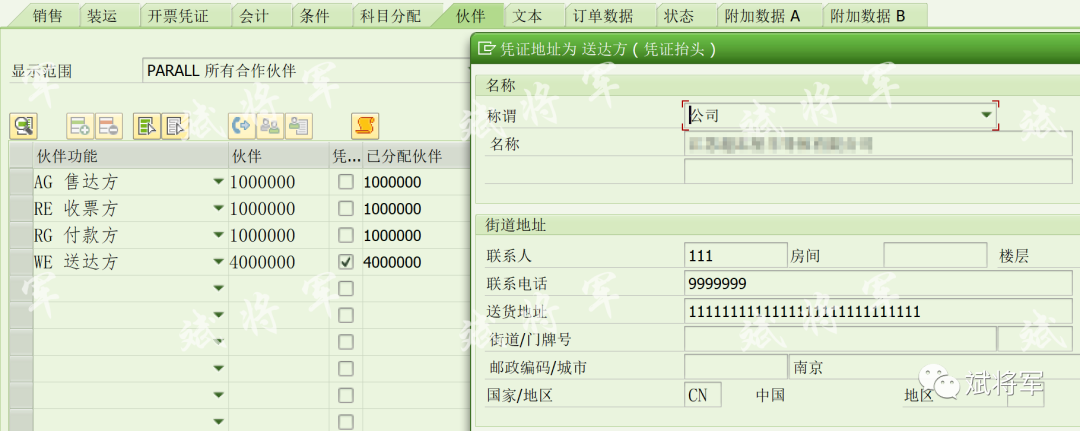Click the deselect all rows icon
Screen dimensions: 1080x431
[x=175, y=125]
